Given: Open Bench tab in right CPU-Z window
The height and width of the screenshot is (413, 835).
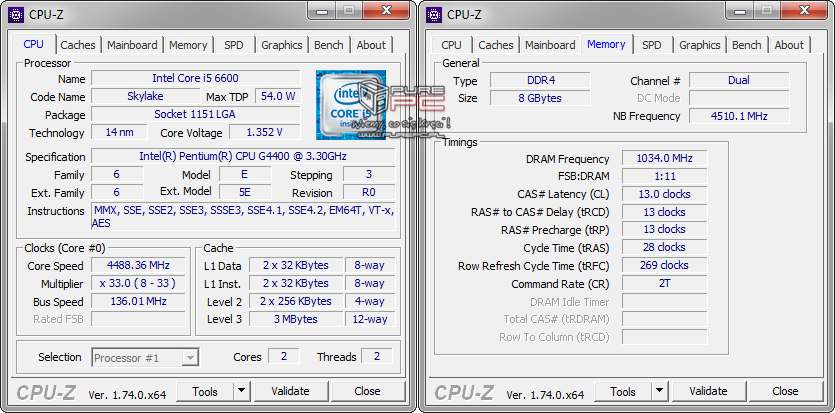Looking at the screenshot, I should pos(747,45).
